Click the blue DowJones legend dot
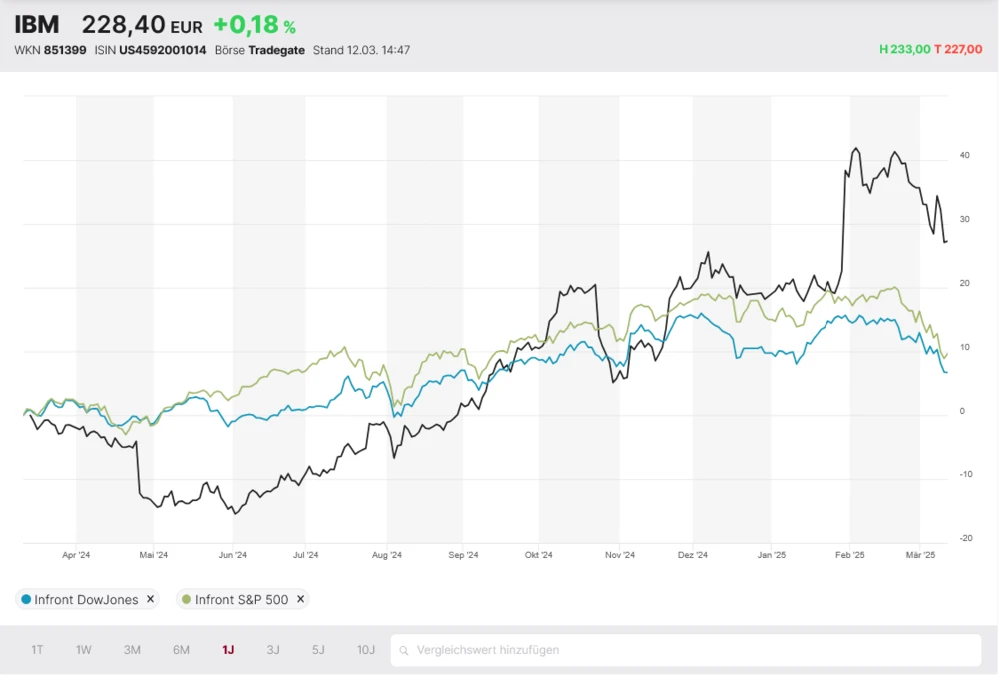This screenshot has width=1000, height=677. point(25,600)
